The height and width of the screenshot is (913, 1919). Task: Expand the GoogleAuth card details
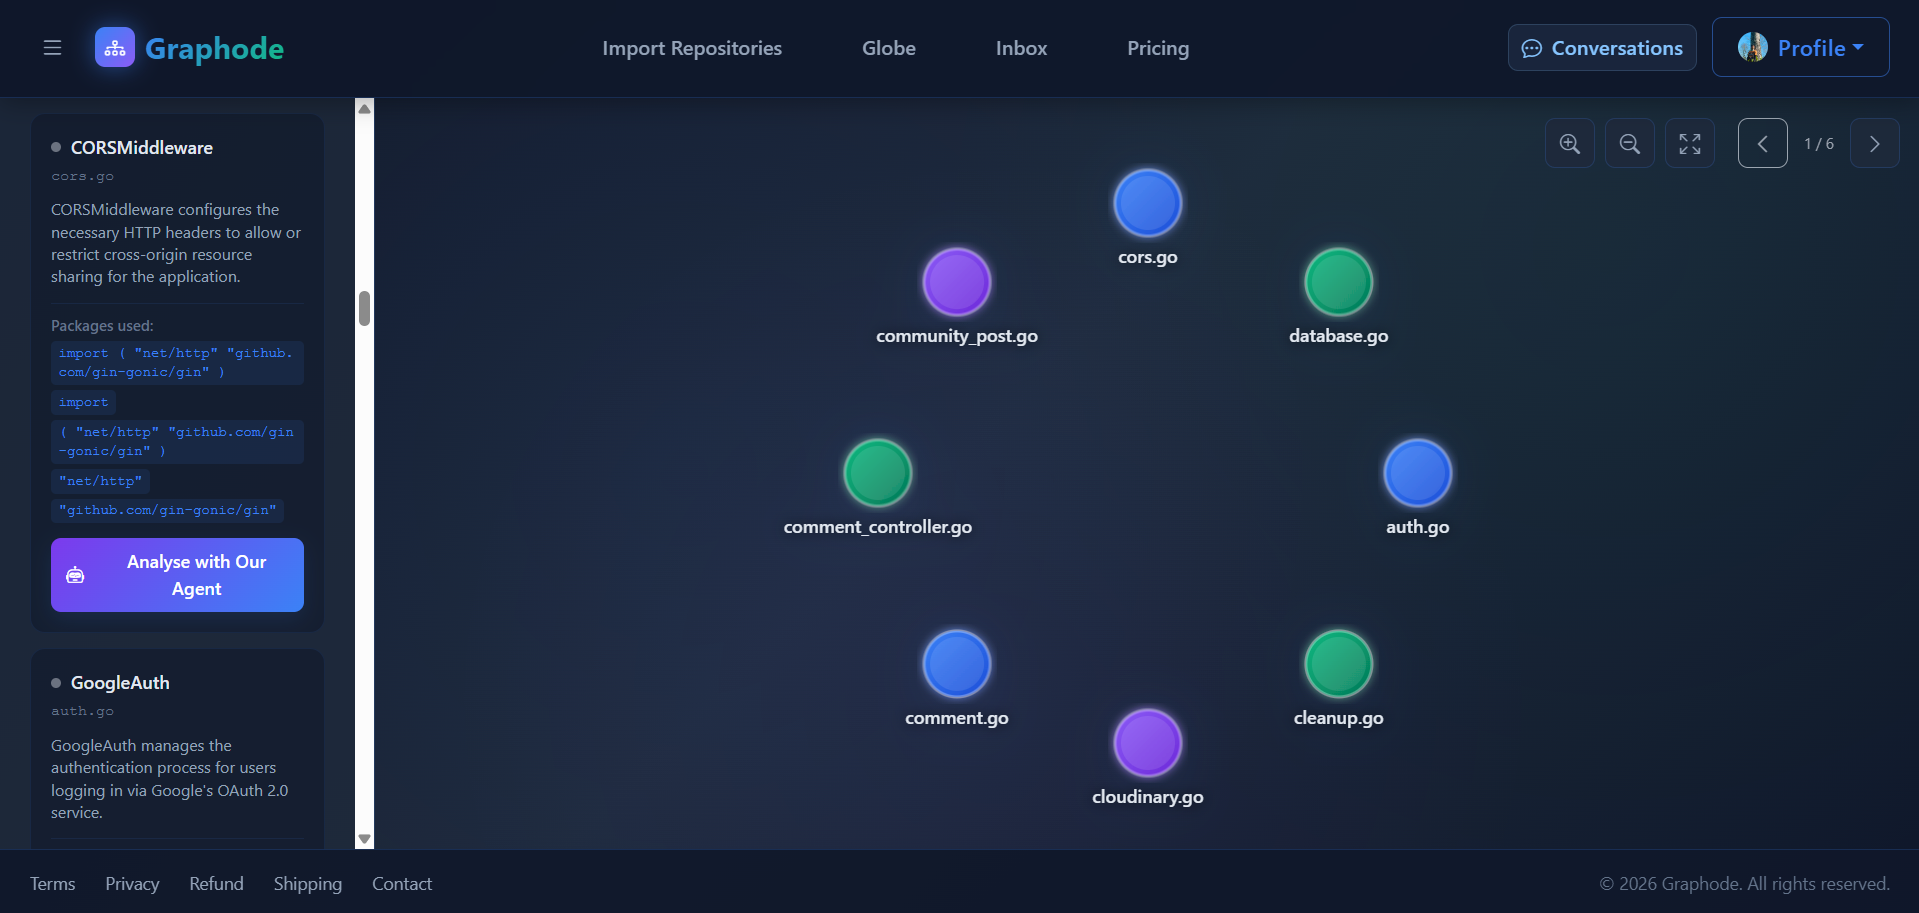(119, 682)
